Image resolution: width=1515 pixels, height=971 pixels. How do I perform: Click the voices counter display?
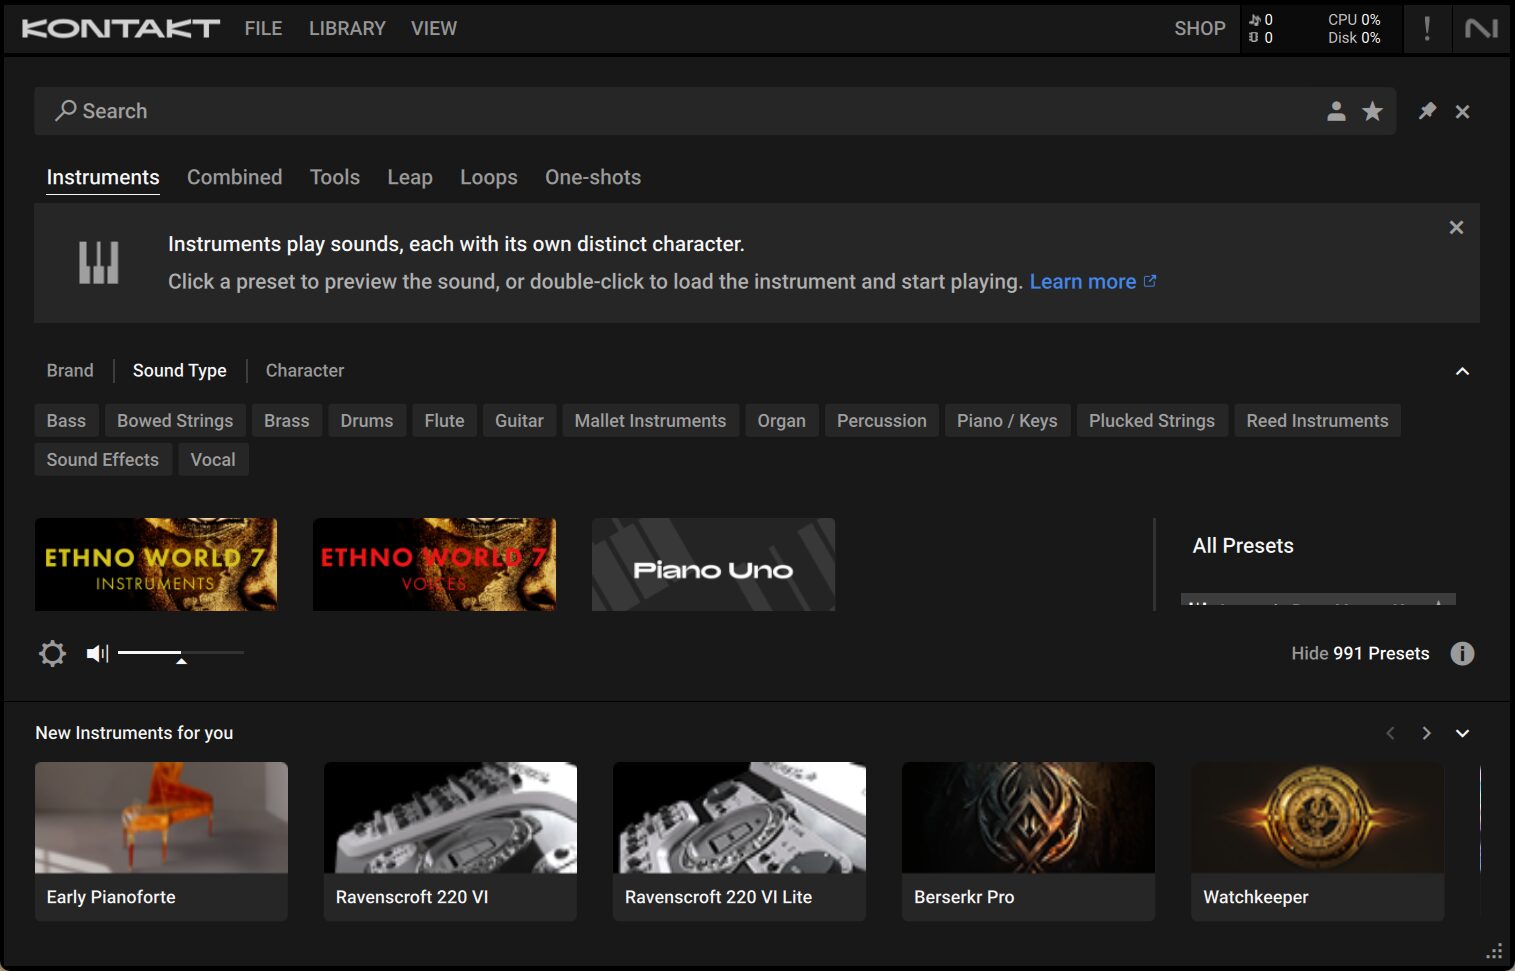(x=1261, y=29)
